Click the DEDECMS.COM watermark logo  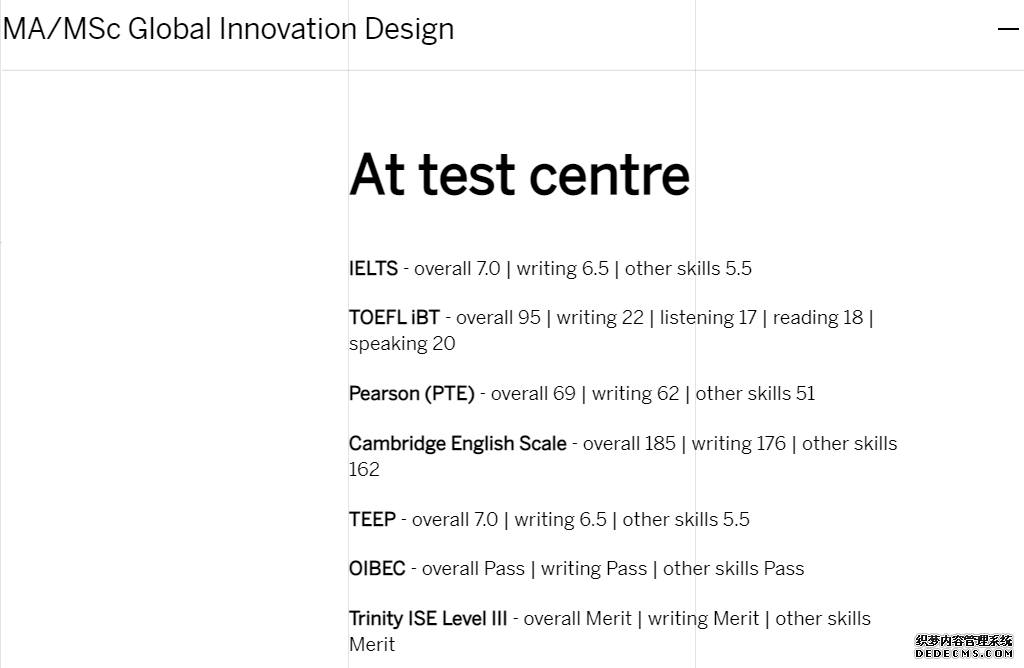tap(964, 647)
